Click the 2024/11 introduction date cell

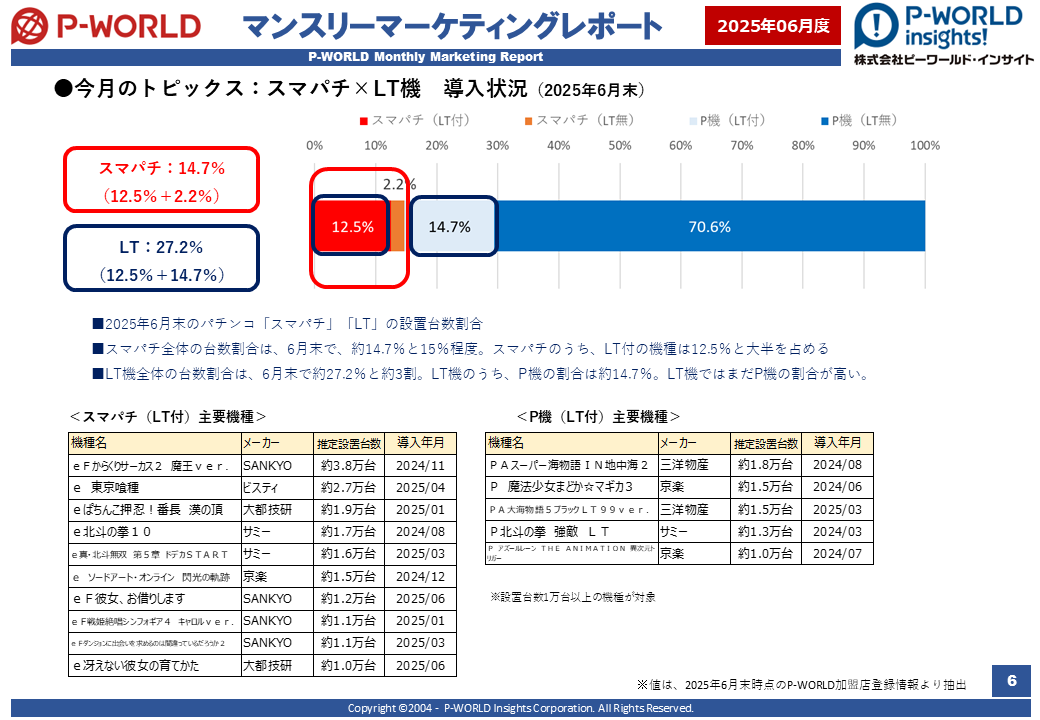click(421, 466)
